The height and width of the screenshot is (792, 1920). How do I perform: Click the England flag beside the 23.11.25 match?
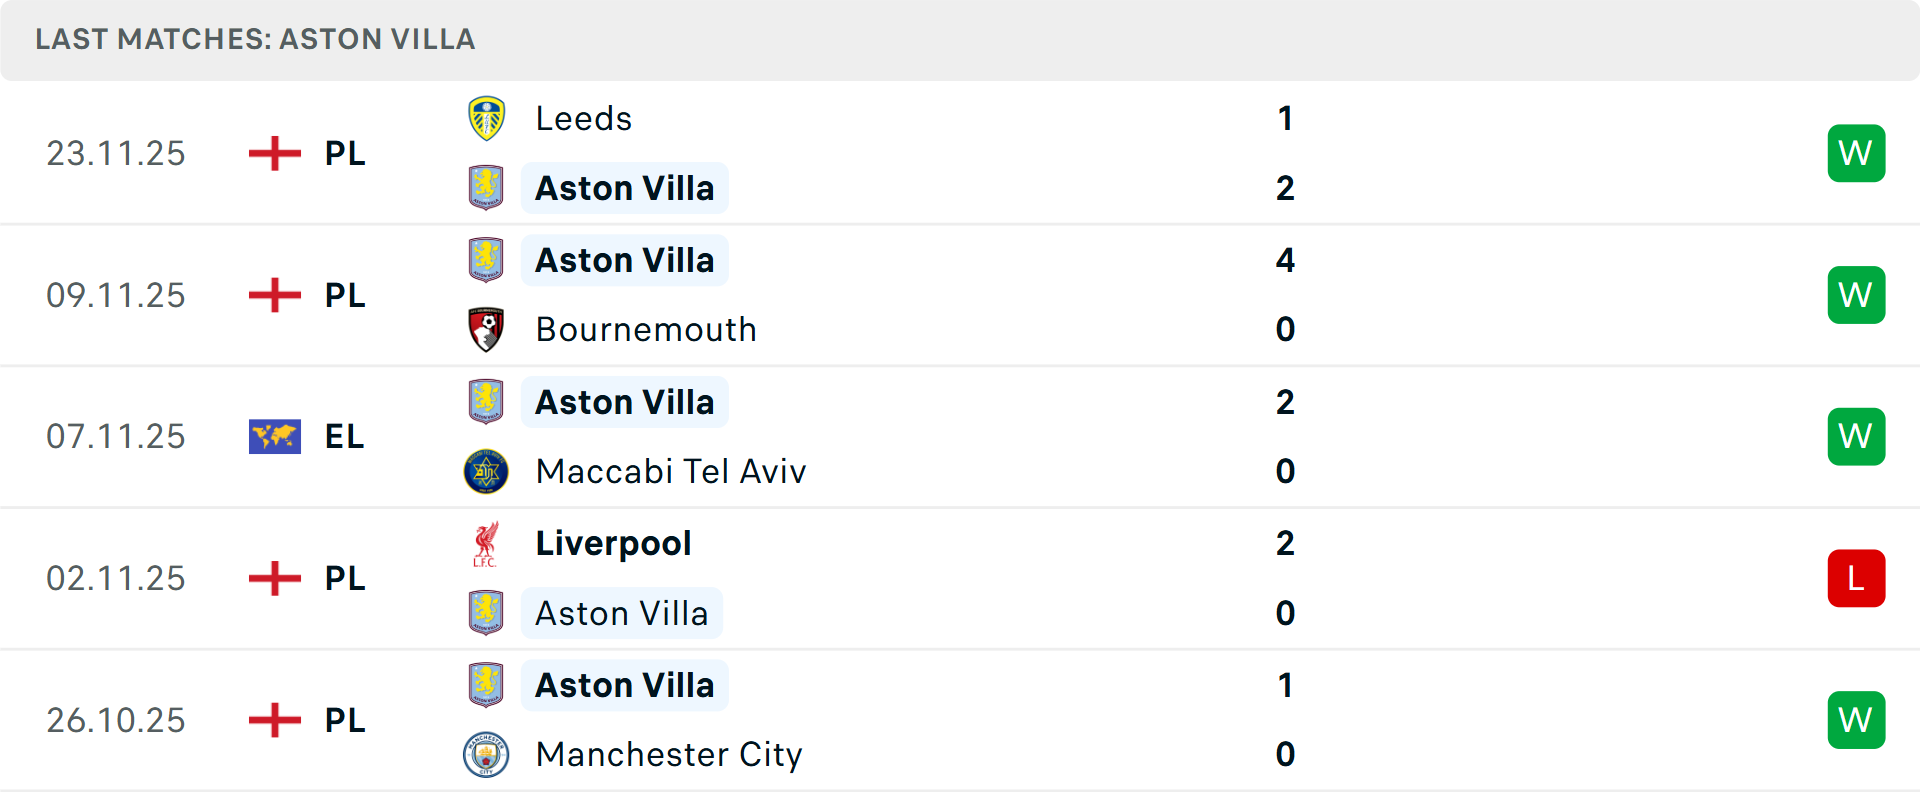pyautogui.click(x=274, y=153)
